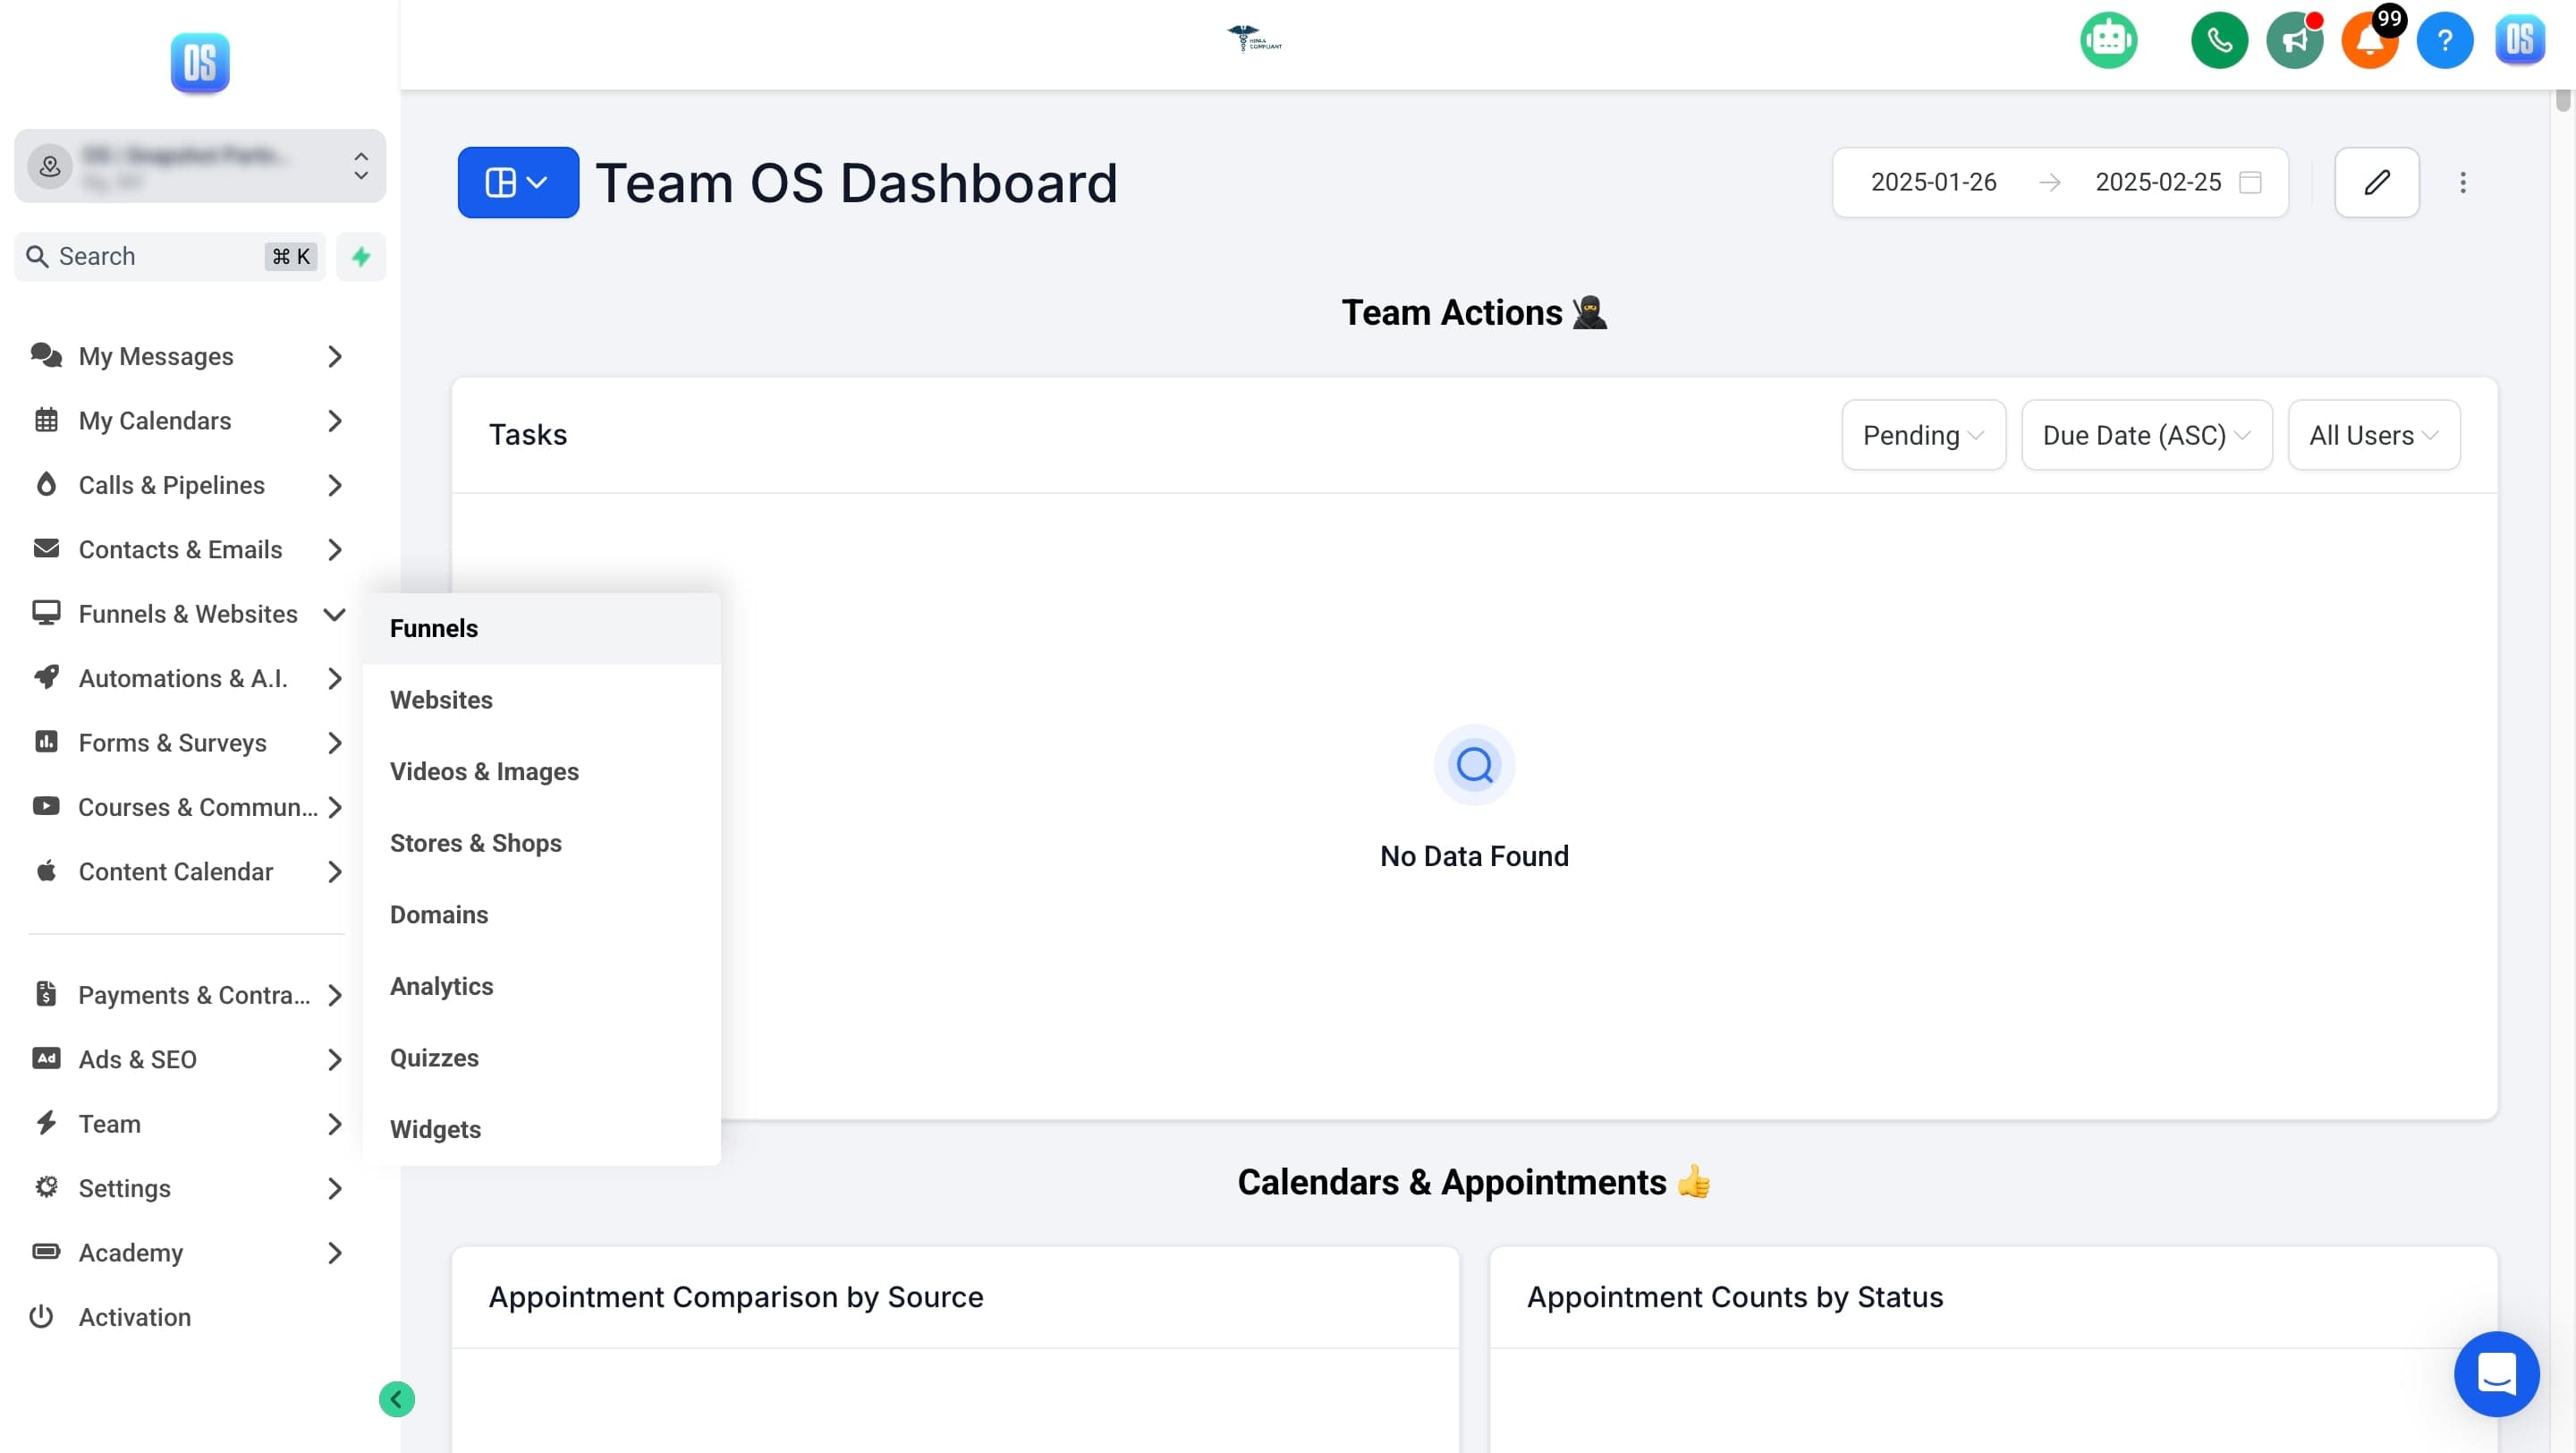
Task: Select Stores & Shops in the submenu
Action: pyautogui.click(x=541, y=843)
